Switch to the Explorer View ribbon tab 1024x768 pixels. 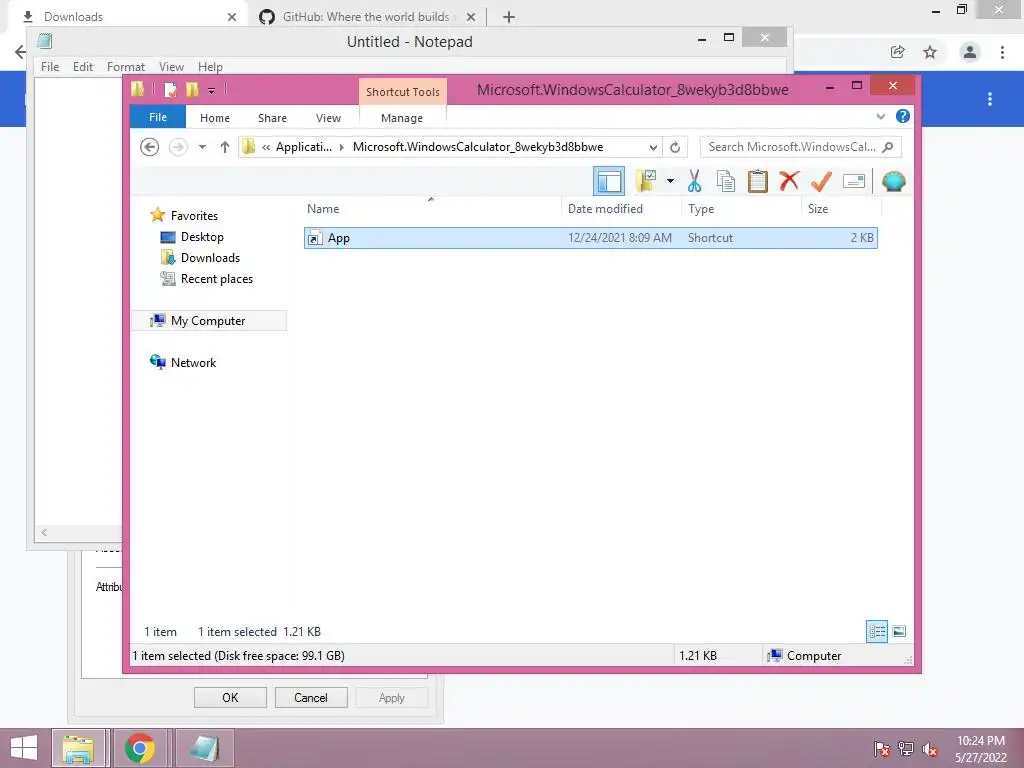328,118
